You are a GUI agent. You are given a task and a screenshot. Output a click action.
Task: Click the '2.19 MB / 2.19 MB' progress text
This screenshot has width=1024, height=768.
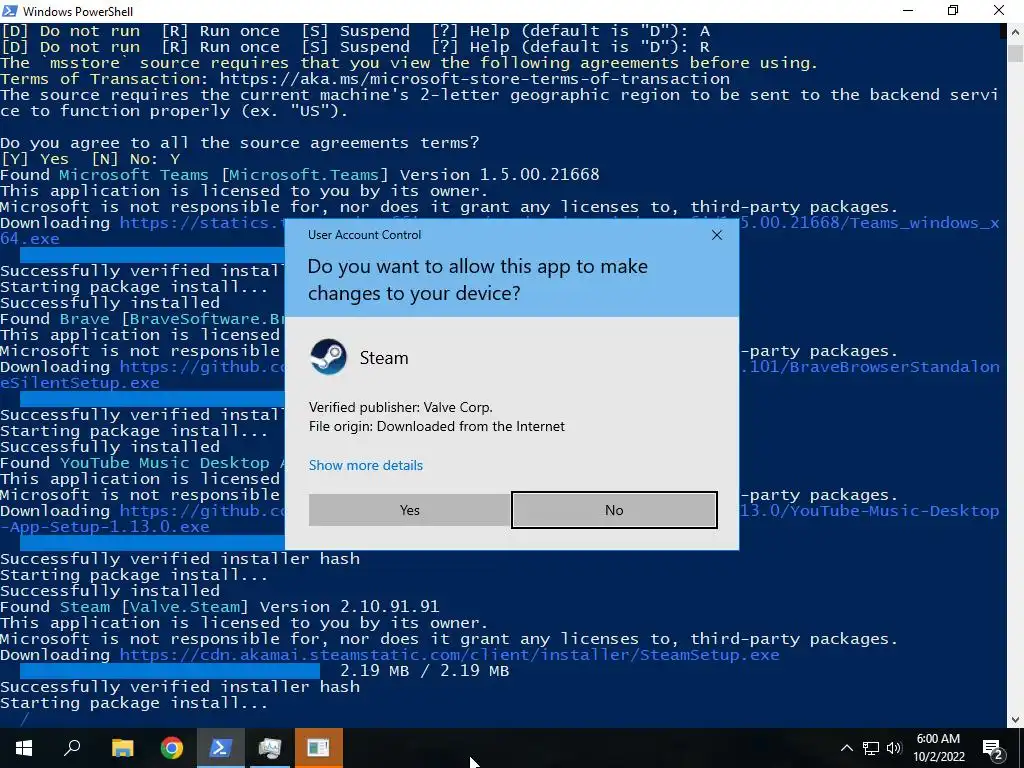[x=424, y=671]
